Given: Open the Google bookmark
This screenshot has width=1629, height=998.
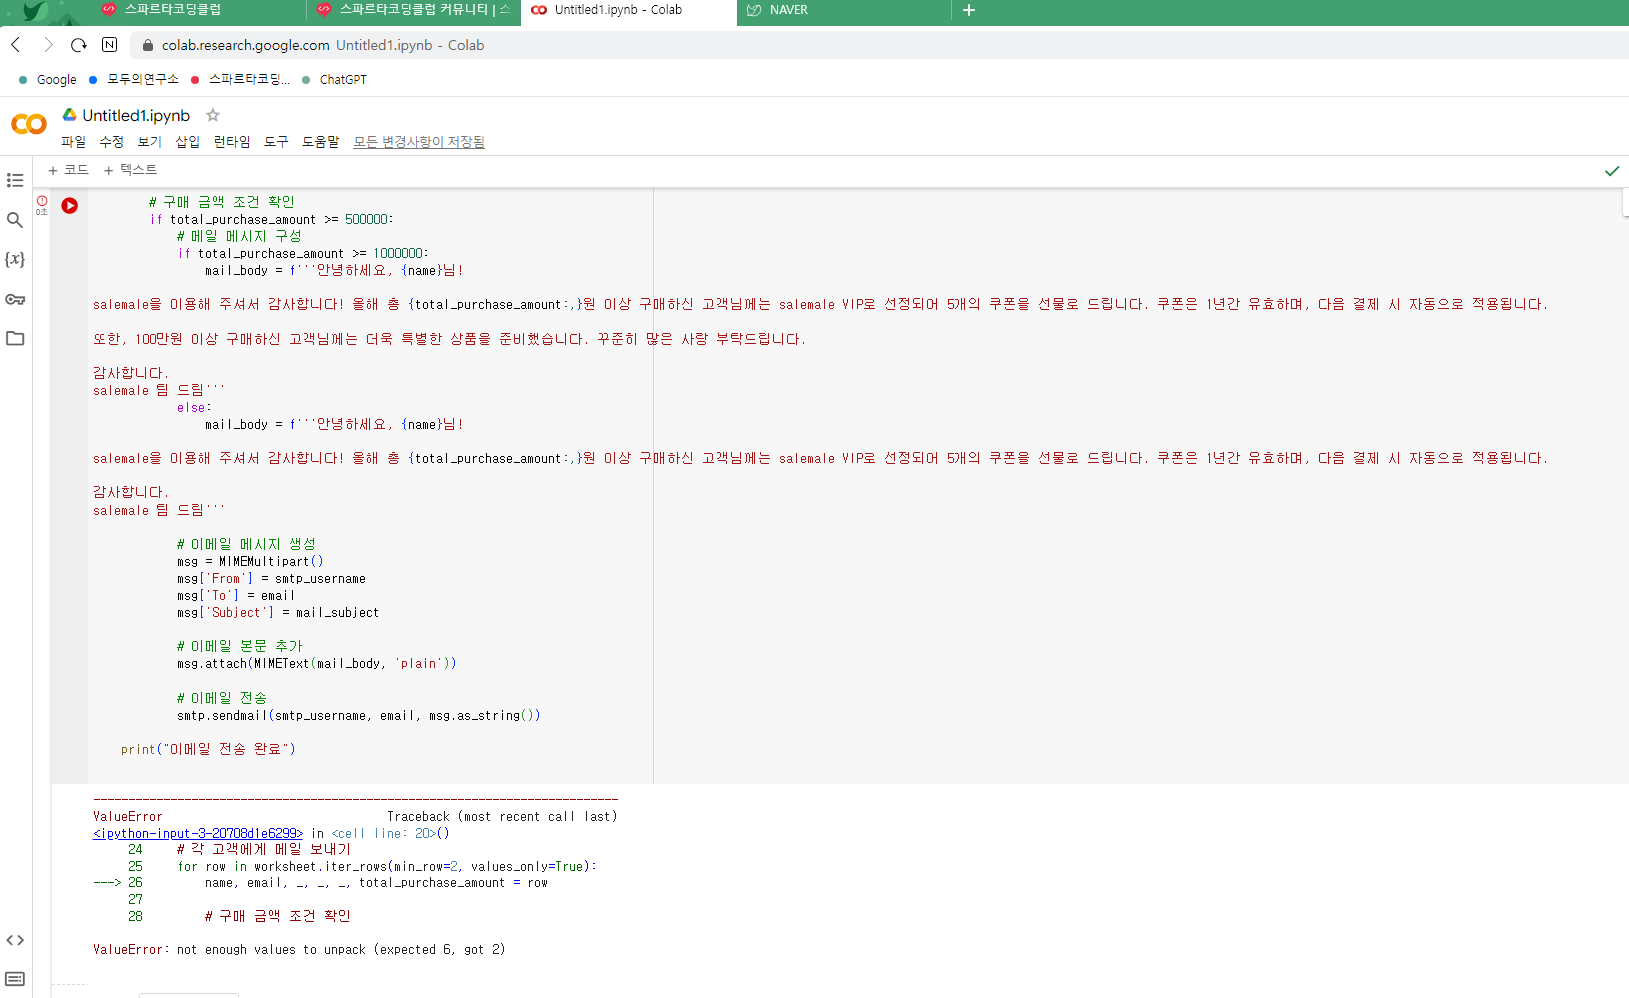Looking at the screenshot, I should 48,80.
